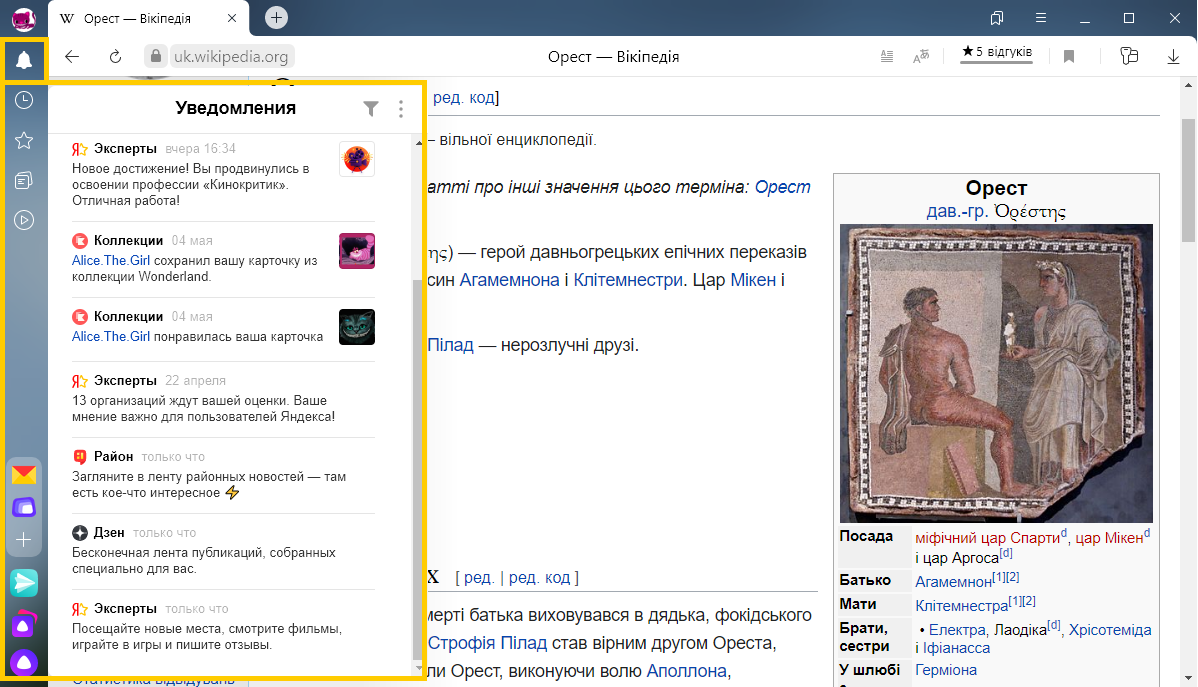
Task: Follow the Аполлона link
Action: click(x=686, y=670)
